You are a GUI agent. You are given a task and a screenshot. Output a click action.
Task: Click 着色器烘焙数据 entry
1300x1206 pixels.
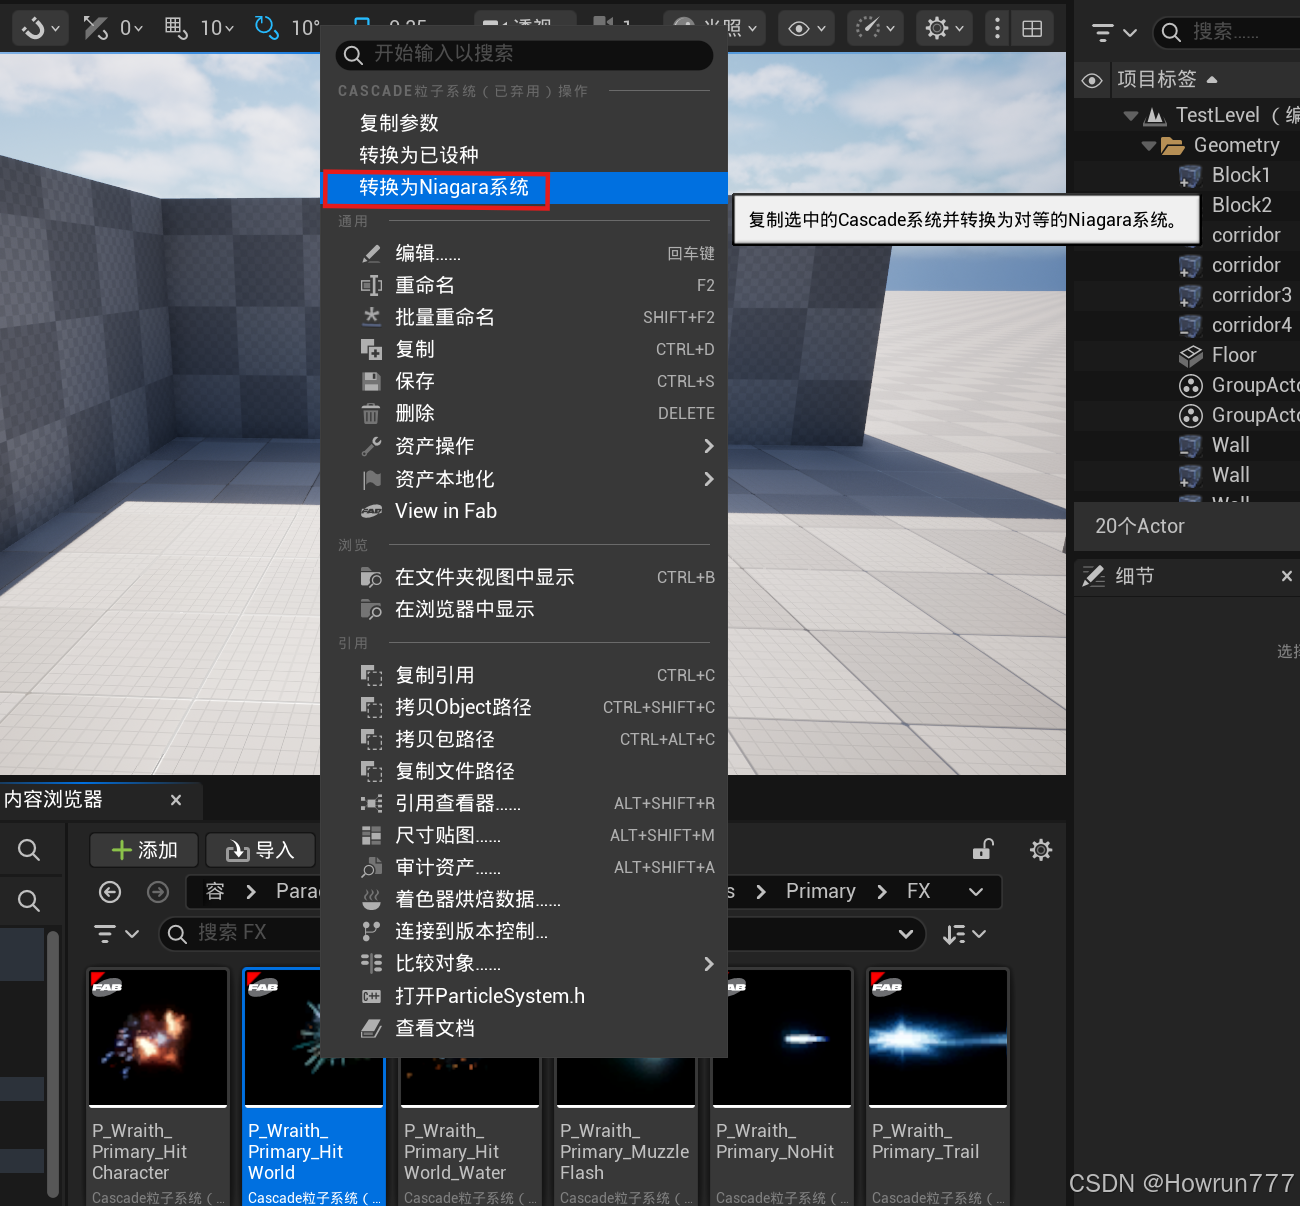[x=478, y=899]
